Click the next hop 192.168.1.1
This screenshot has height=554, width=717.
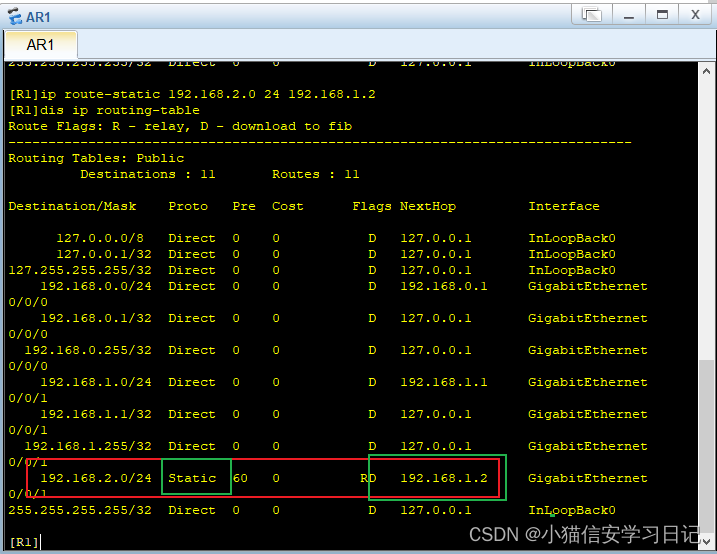(444, 382)
